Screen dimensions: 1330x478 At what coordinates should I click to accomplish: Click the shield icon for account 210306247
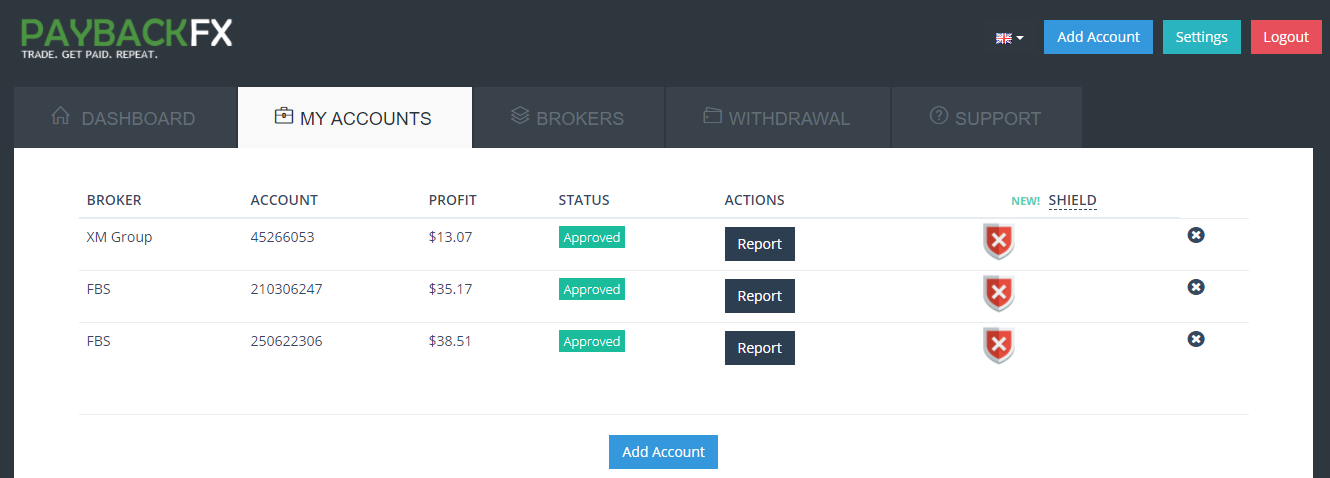point(998,294)
